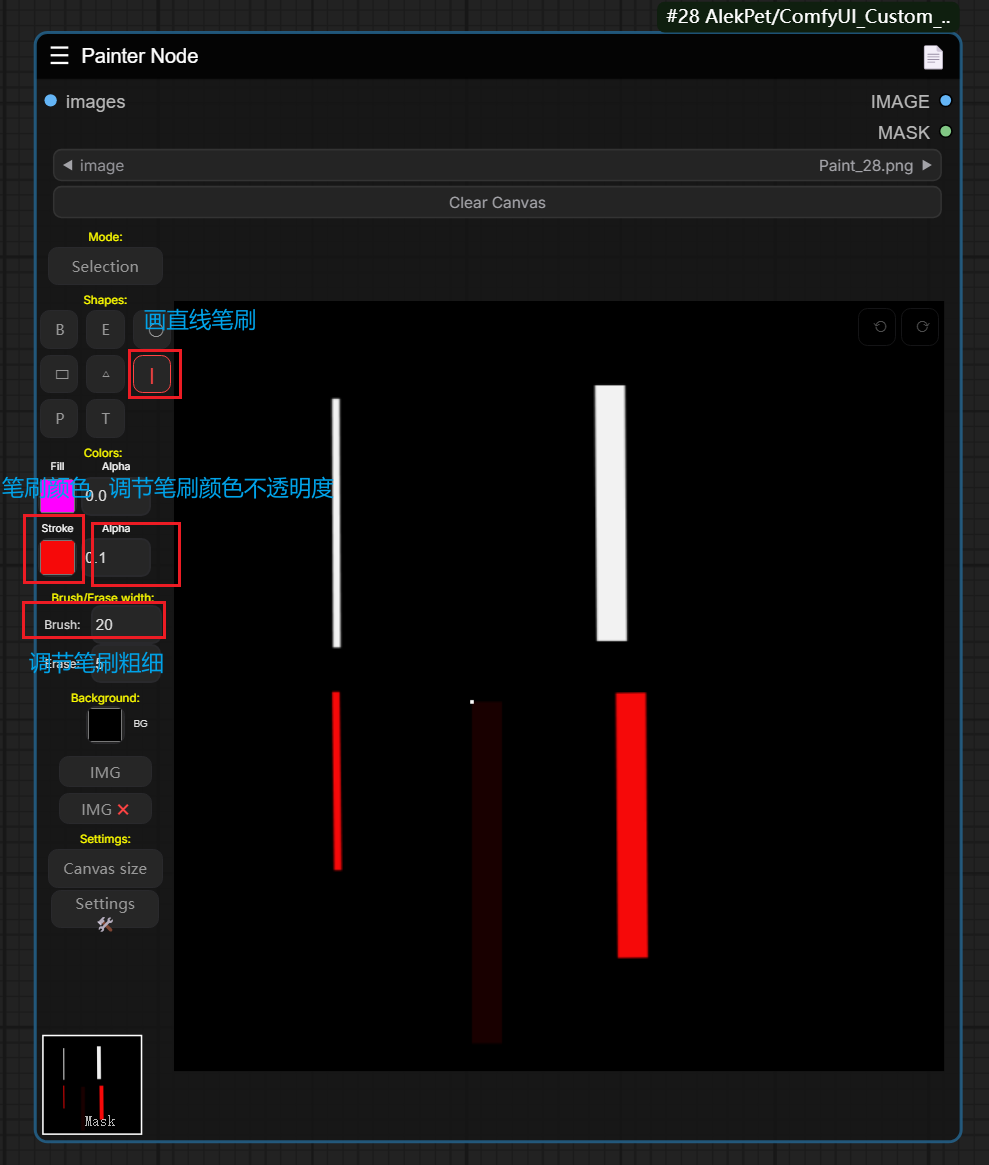Open the Settings button with tools icon
The width and height of the screenshot is (989, 1165).
[x=105, y=910]
